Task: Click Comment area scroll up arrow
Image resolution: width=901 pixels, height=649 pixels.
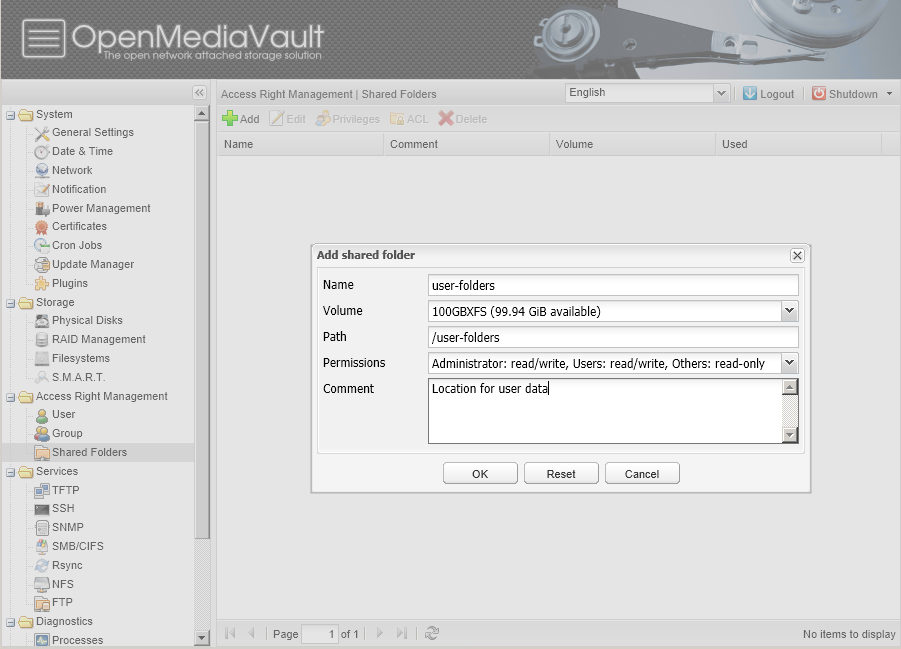Action: point(790,387)
